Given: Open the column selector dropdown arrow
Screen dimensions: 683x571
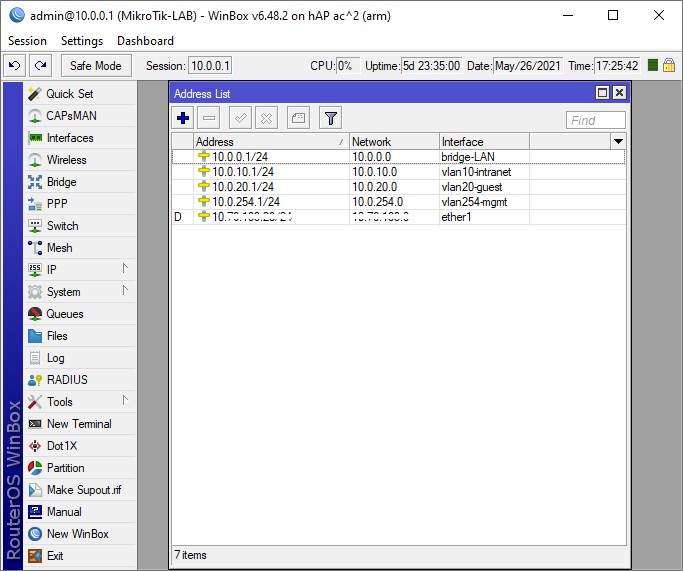Looking at the screenshot, I should [618, 142].
